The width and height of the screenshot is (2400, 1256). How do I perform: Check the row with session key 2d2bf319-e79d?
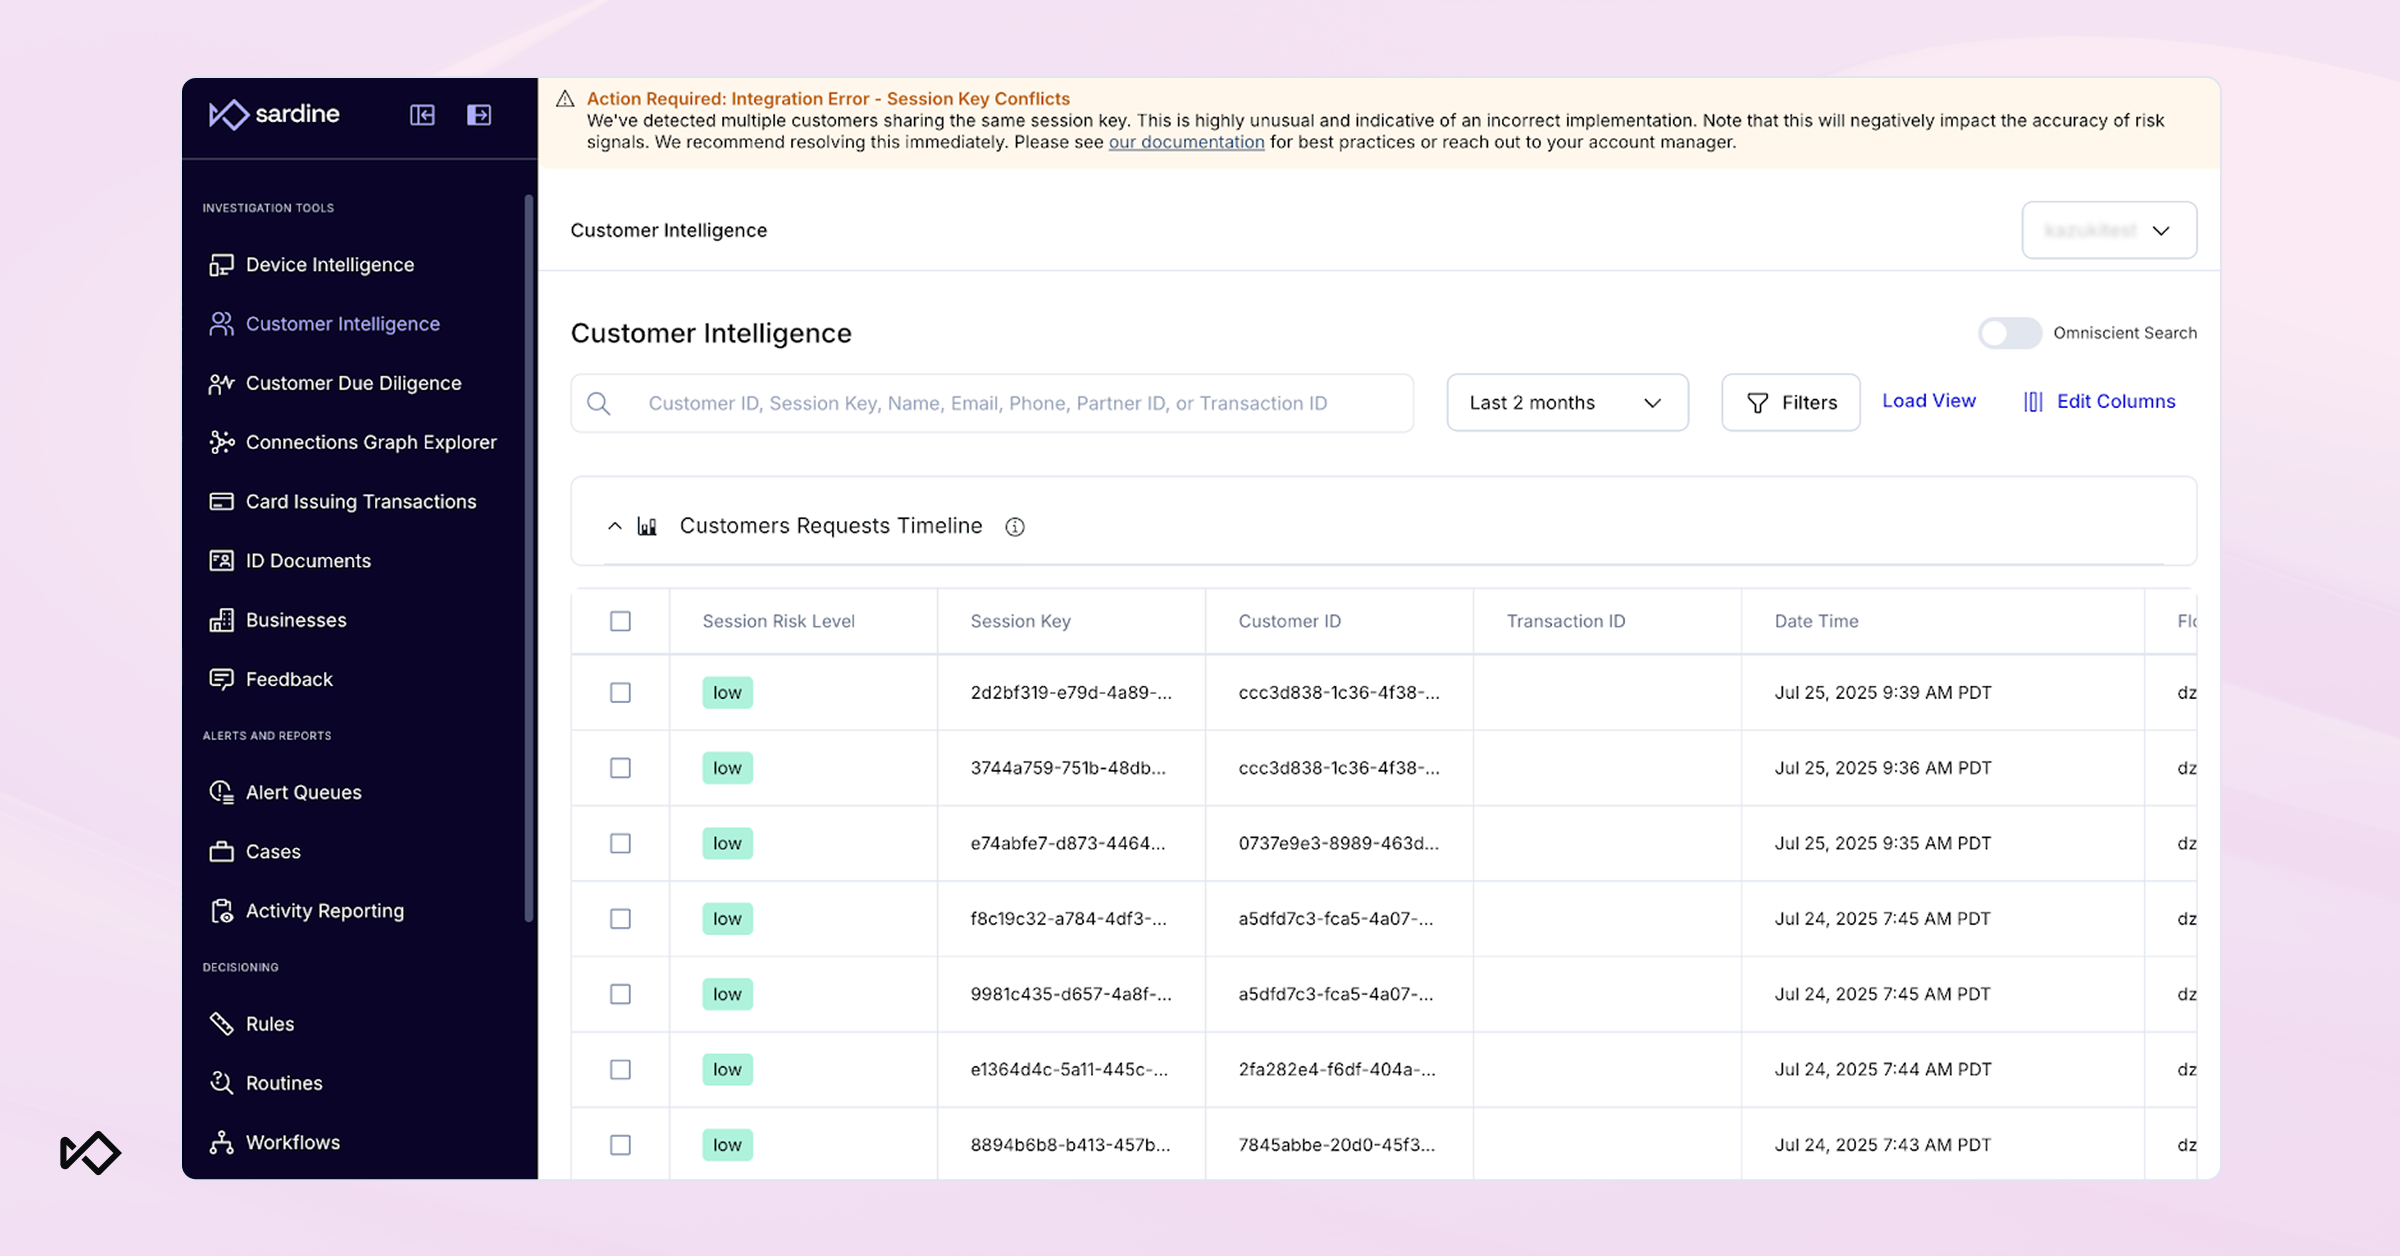[620, 693]
